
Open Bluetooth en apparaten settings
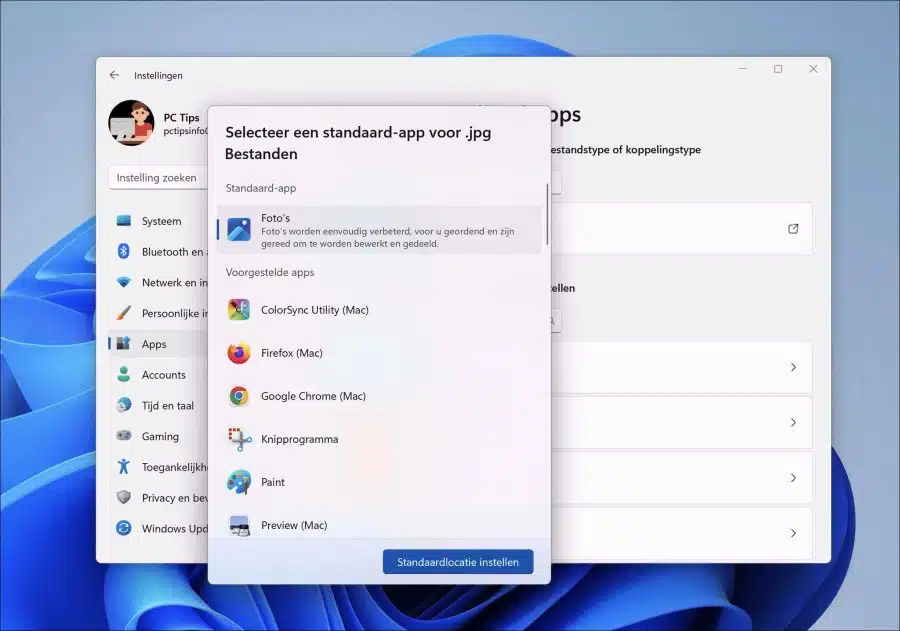click(x=157, y=251)
